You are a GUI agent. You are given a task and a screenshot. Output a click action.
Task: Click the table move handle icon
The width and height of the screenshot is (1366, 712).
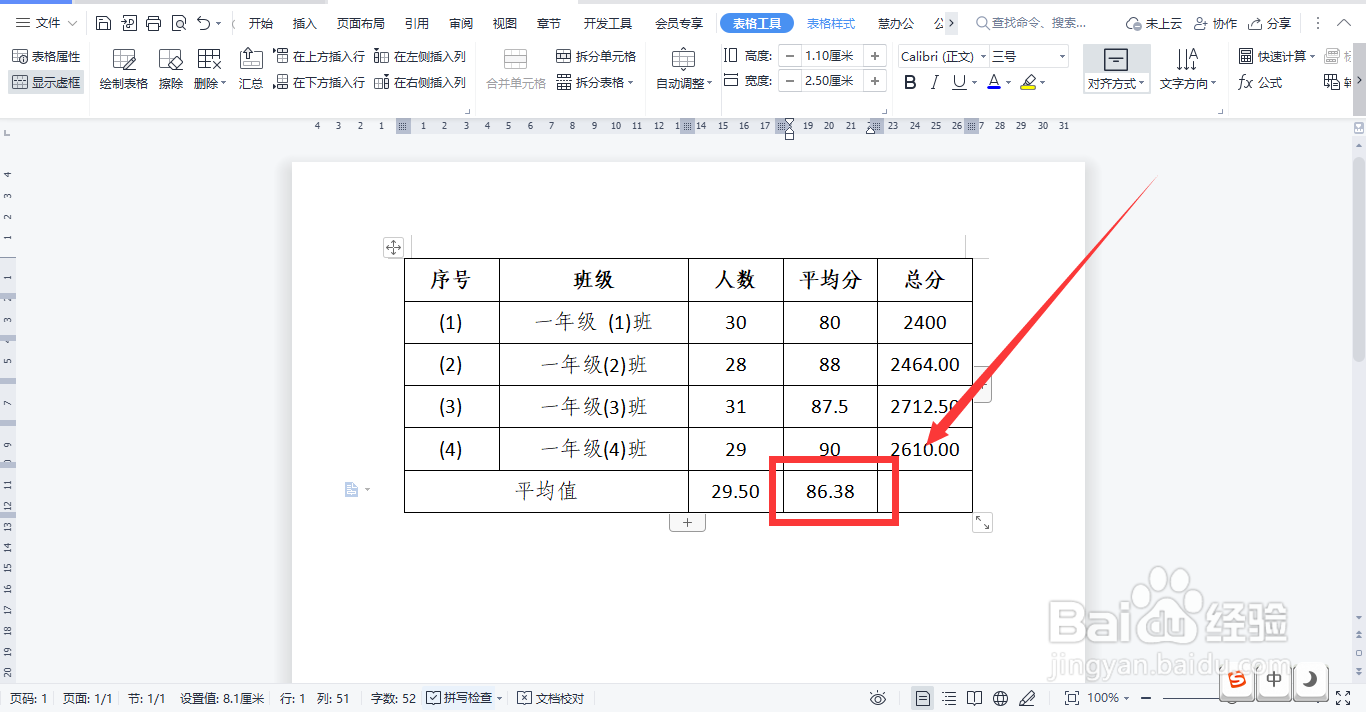coord(393,248)
